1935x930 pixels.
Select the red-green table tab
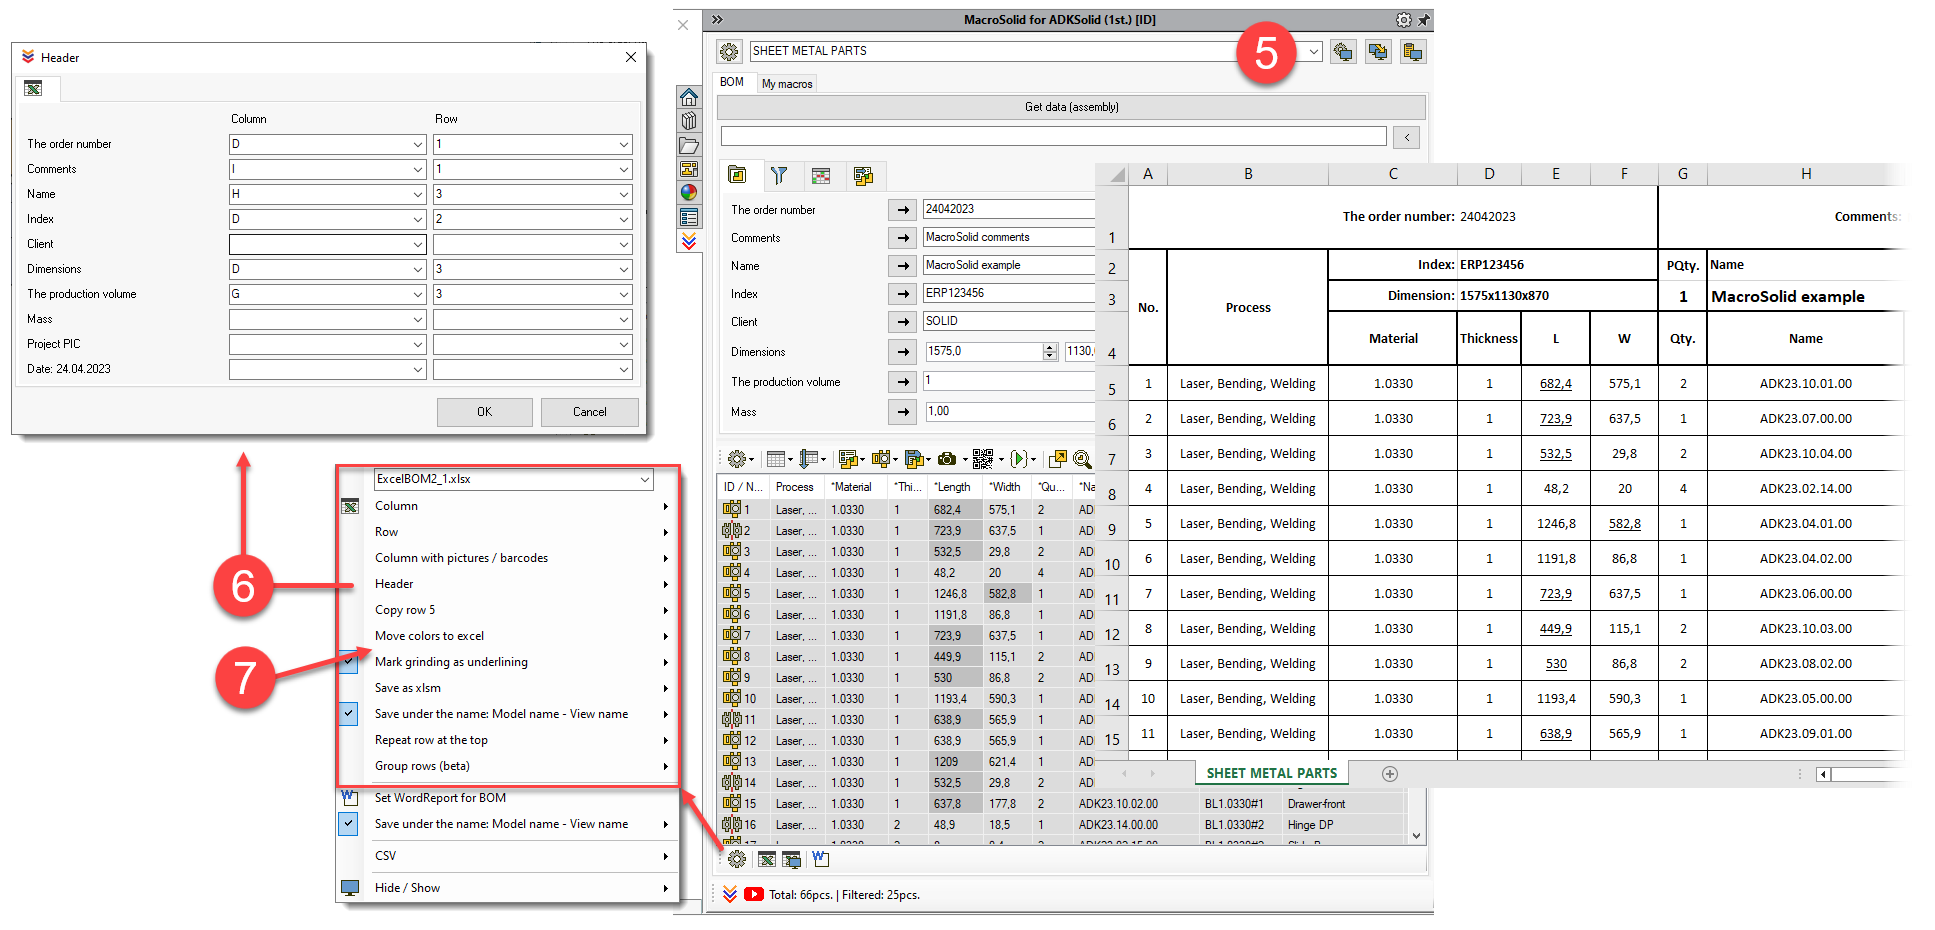pyautogui.click(x=821, y=176)
